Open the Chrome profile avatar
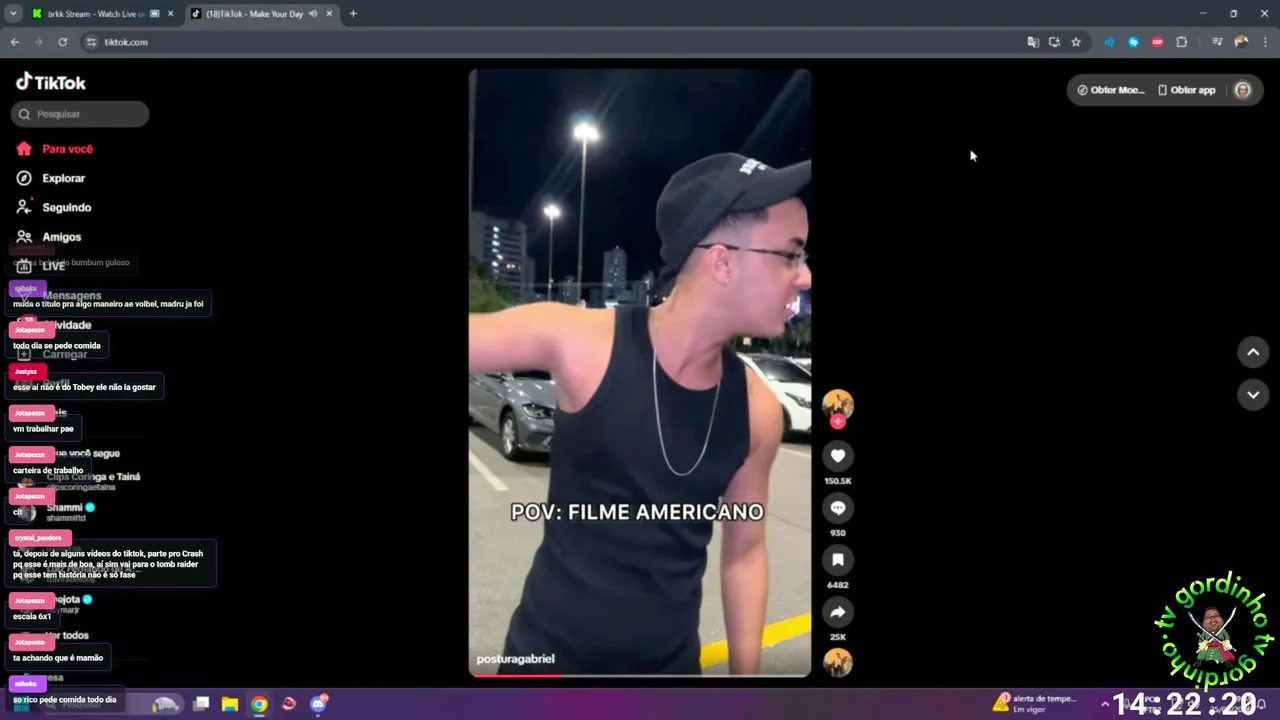The height and width of the screenshot is (720, 1280). tap(1241, 42)
